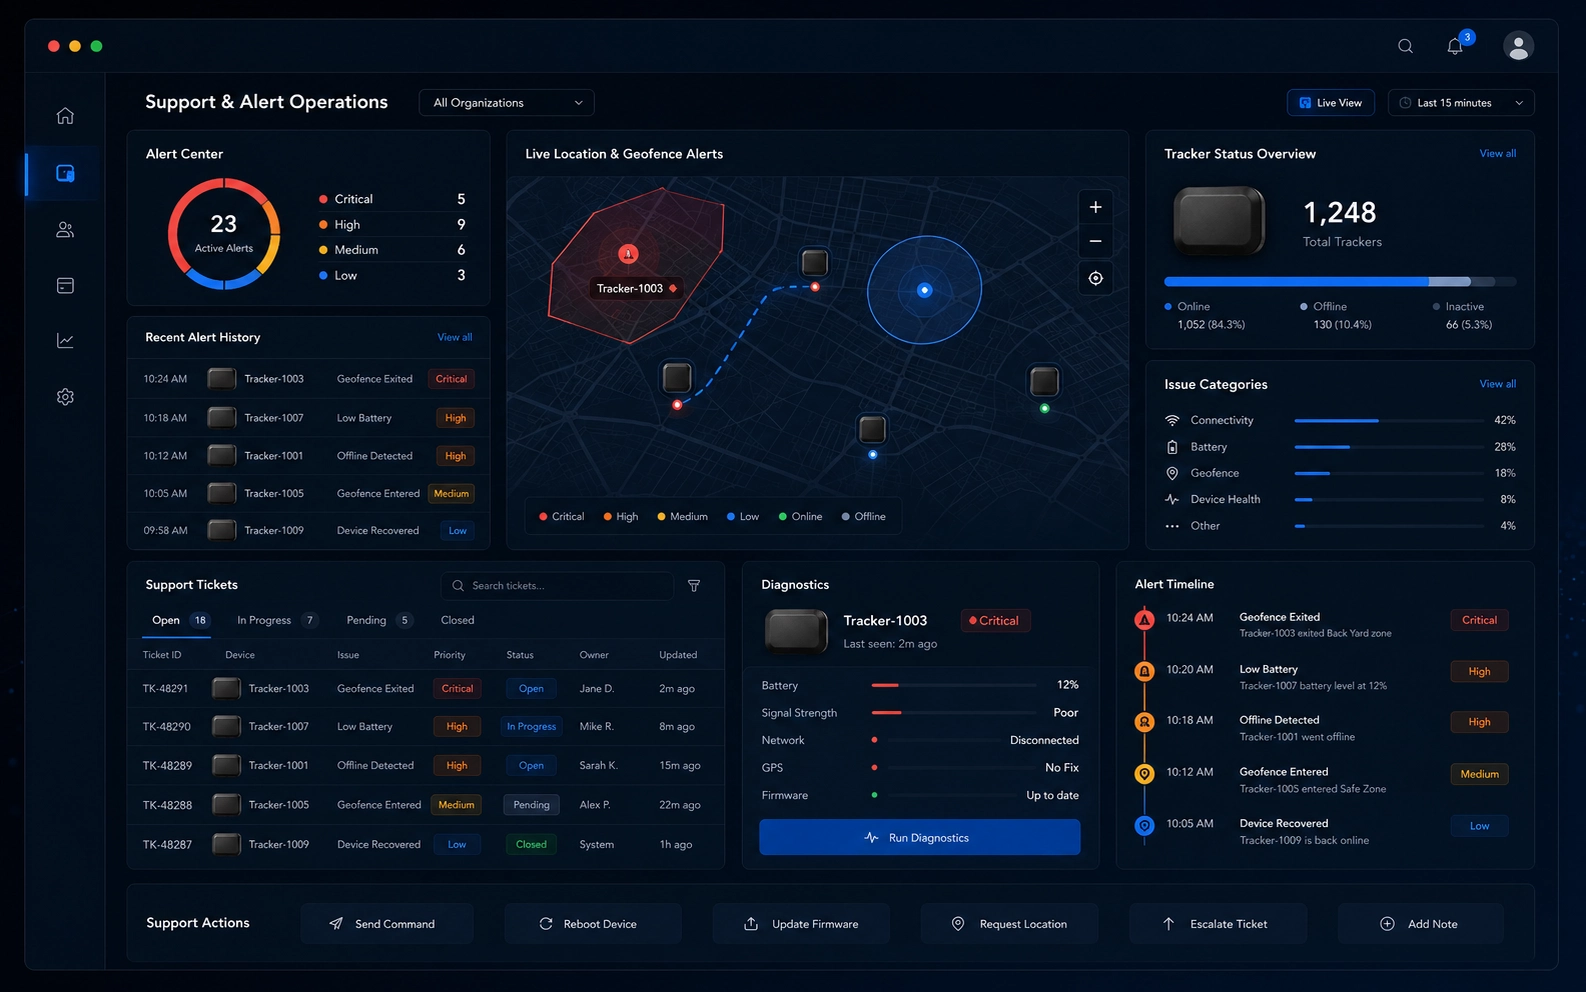Click the critical alert marker on Tracker-1003
Viewport: 1586px width, 992px height.
(628, 254)
